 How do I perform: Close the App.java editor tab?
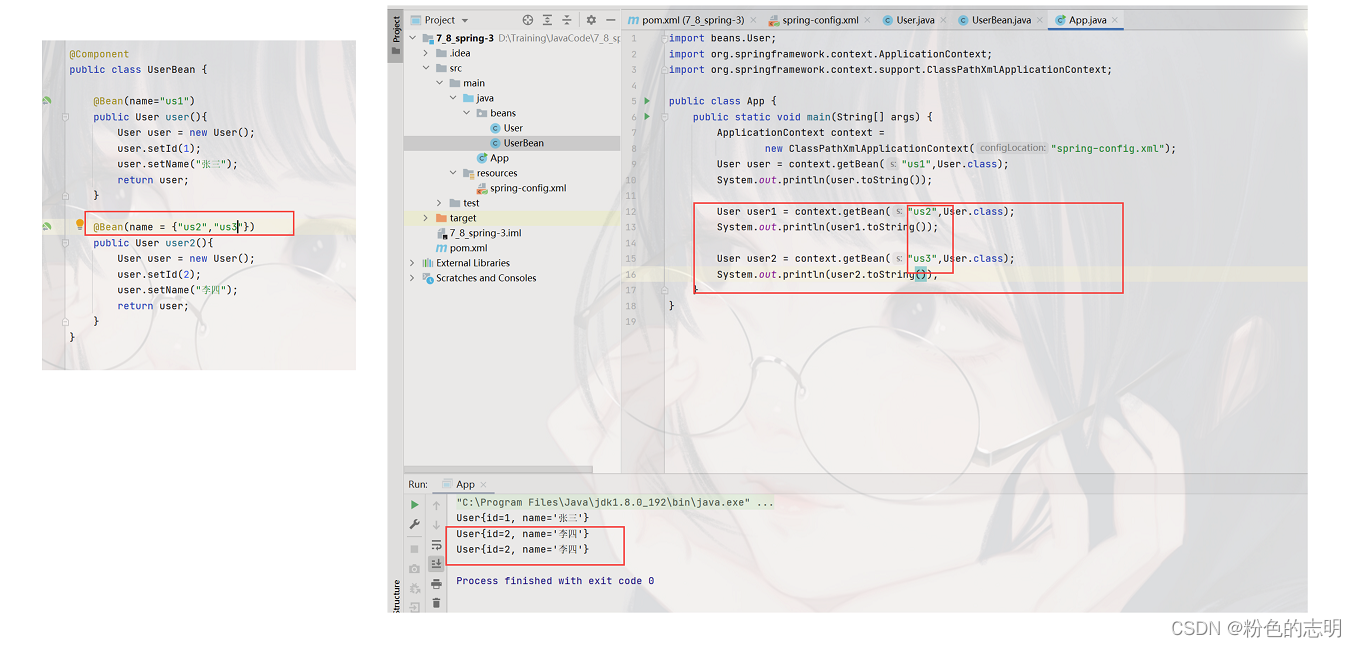pos(1115,20)
